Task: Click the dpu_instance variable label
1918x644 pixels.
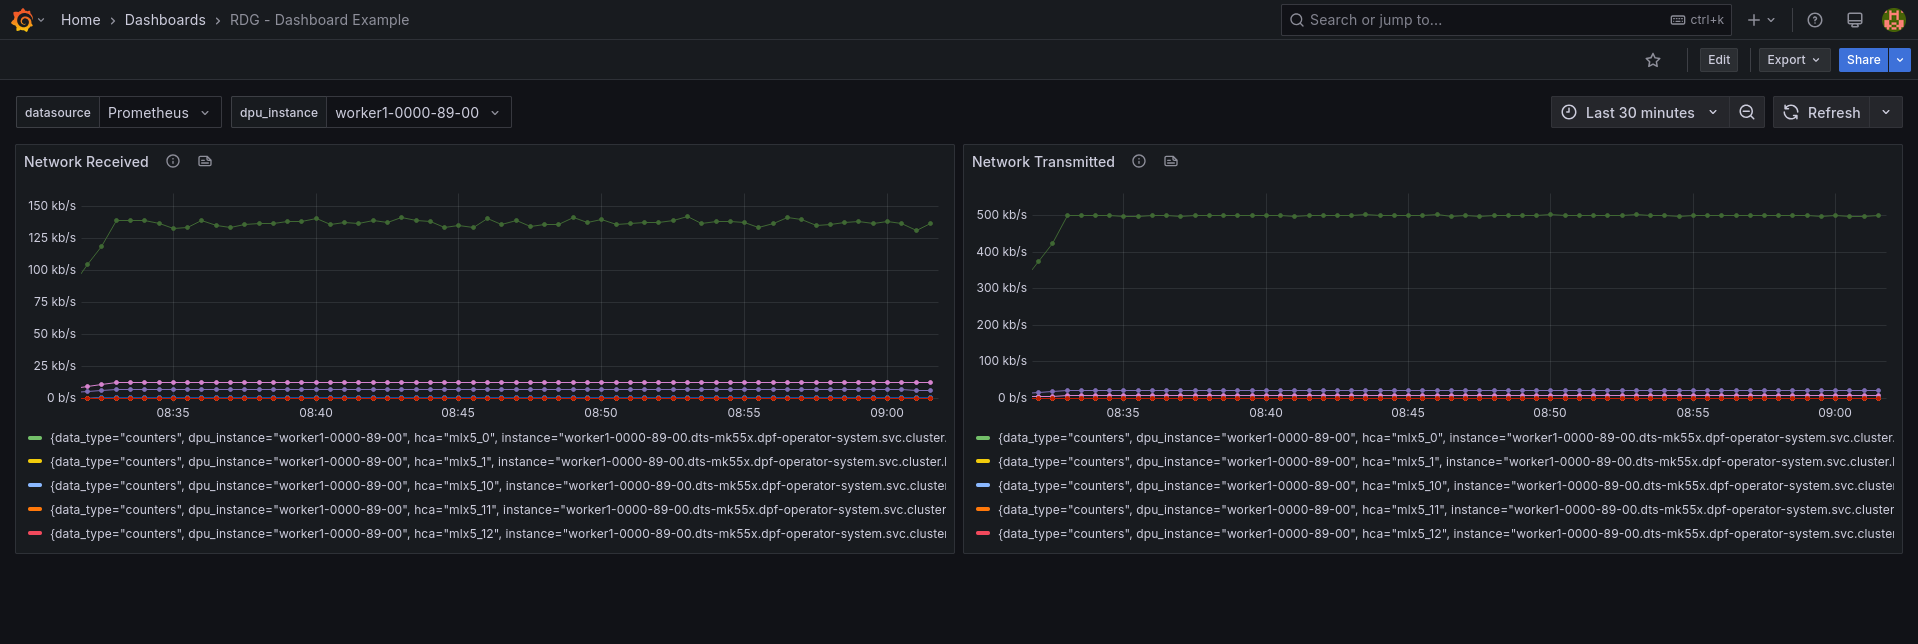Action: tap(279, 112)
